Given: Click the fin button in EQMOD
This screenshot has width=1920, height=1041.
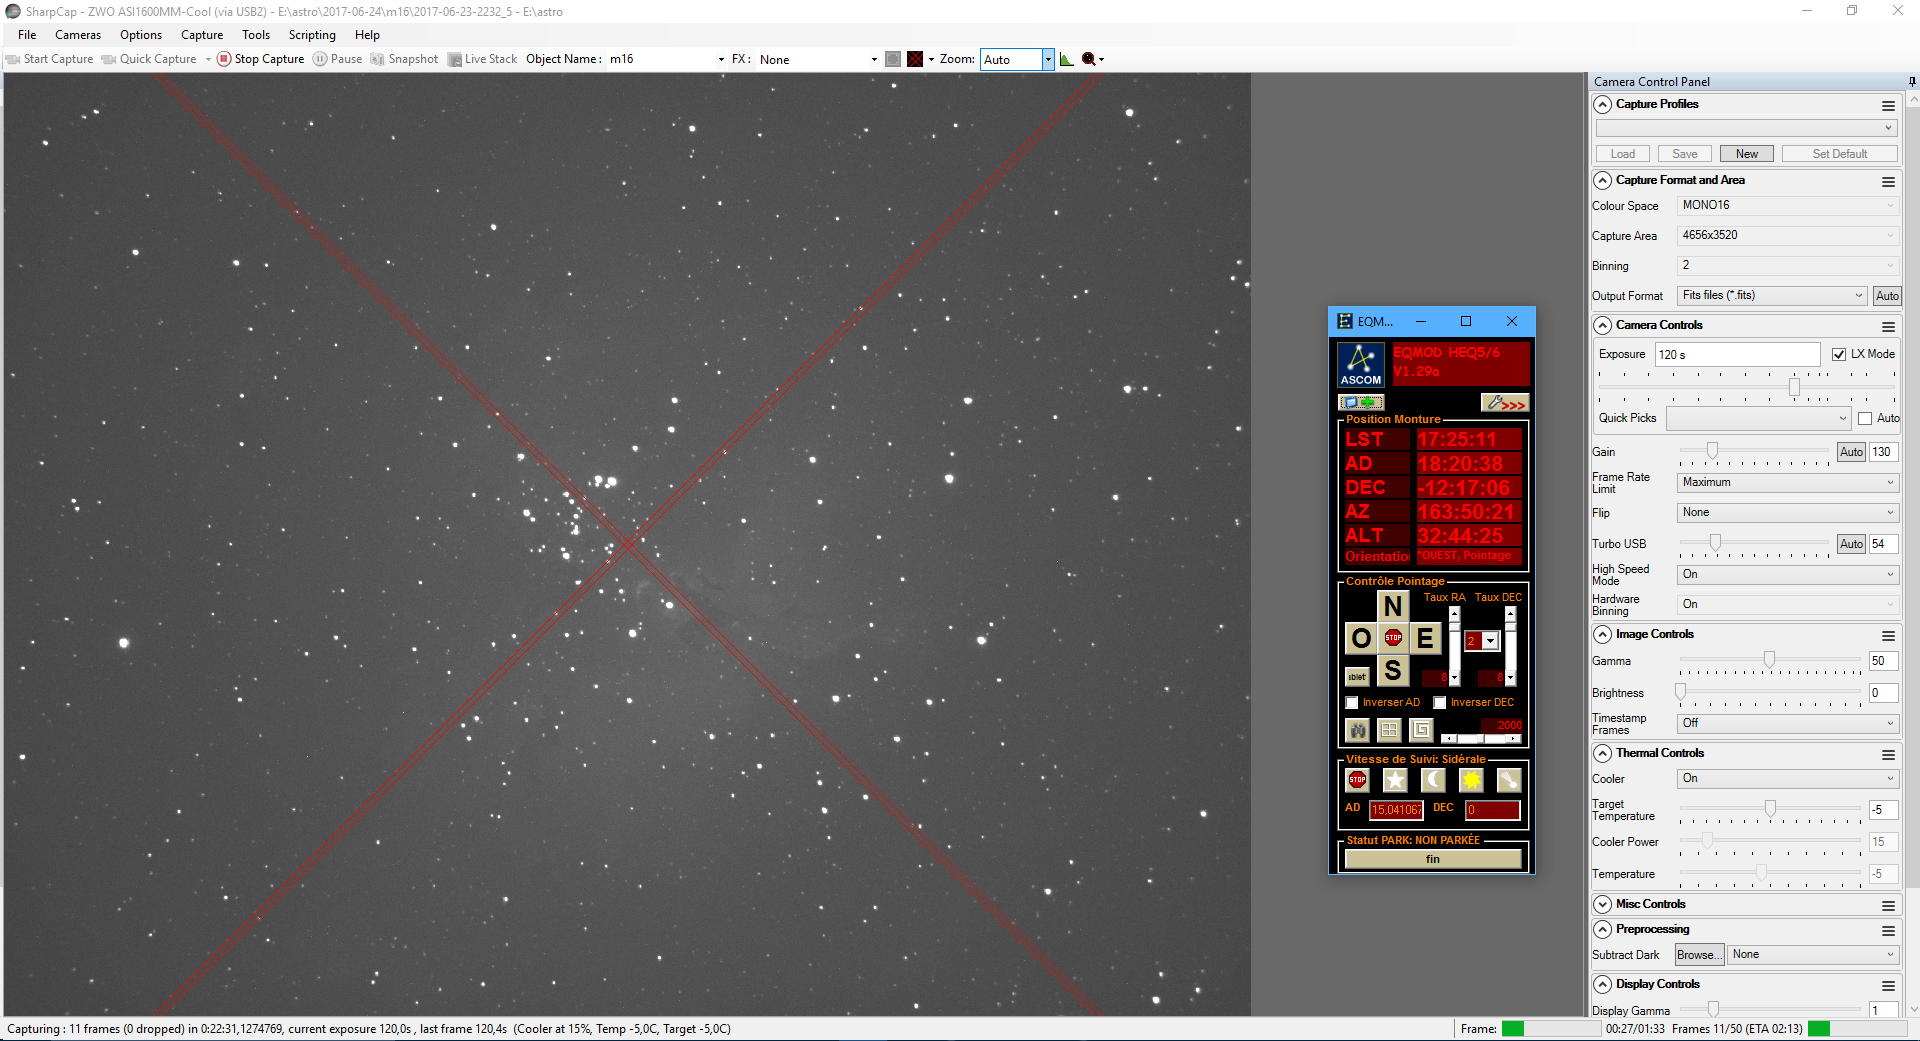Looking at the screenshot, I should pos(1433,859).
